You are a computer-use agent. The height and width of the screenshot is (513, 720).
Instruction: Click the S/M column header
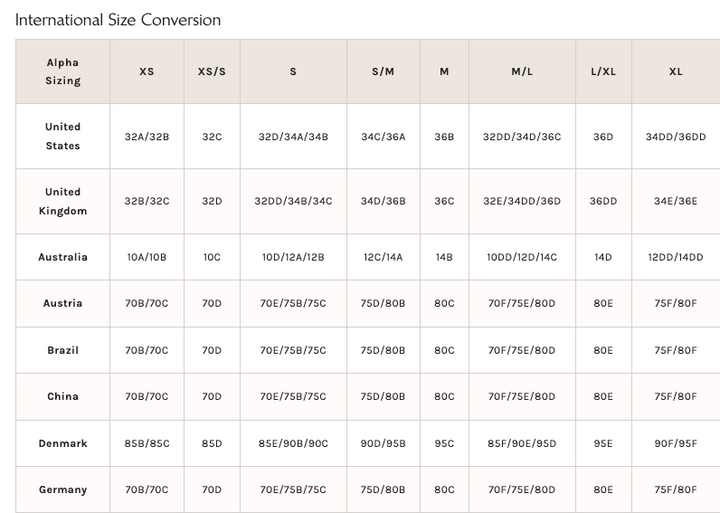[x=383, y=72]
